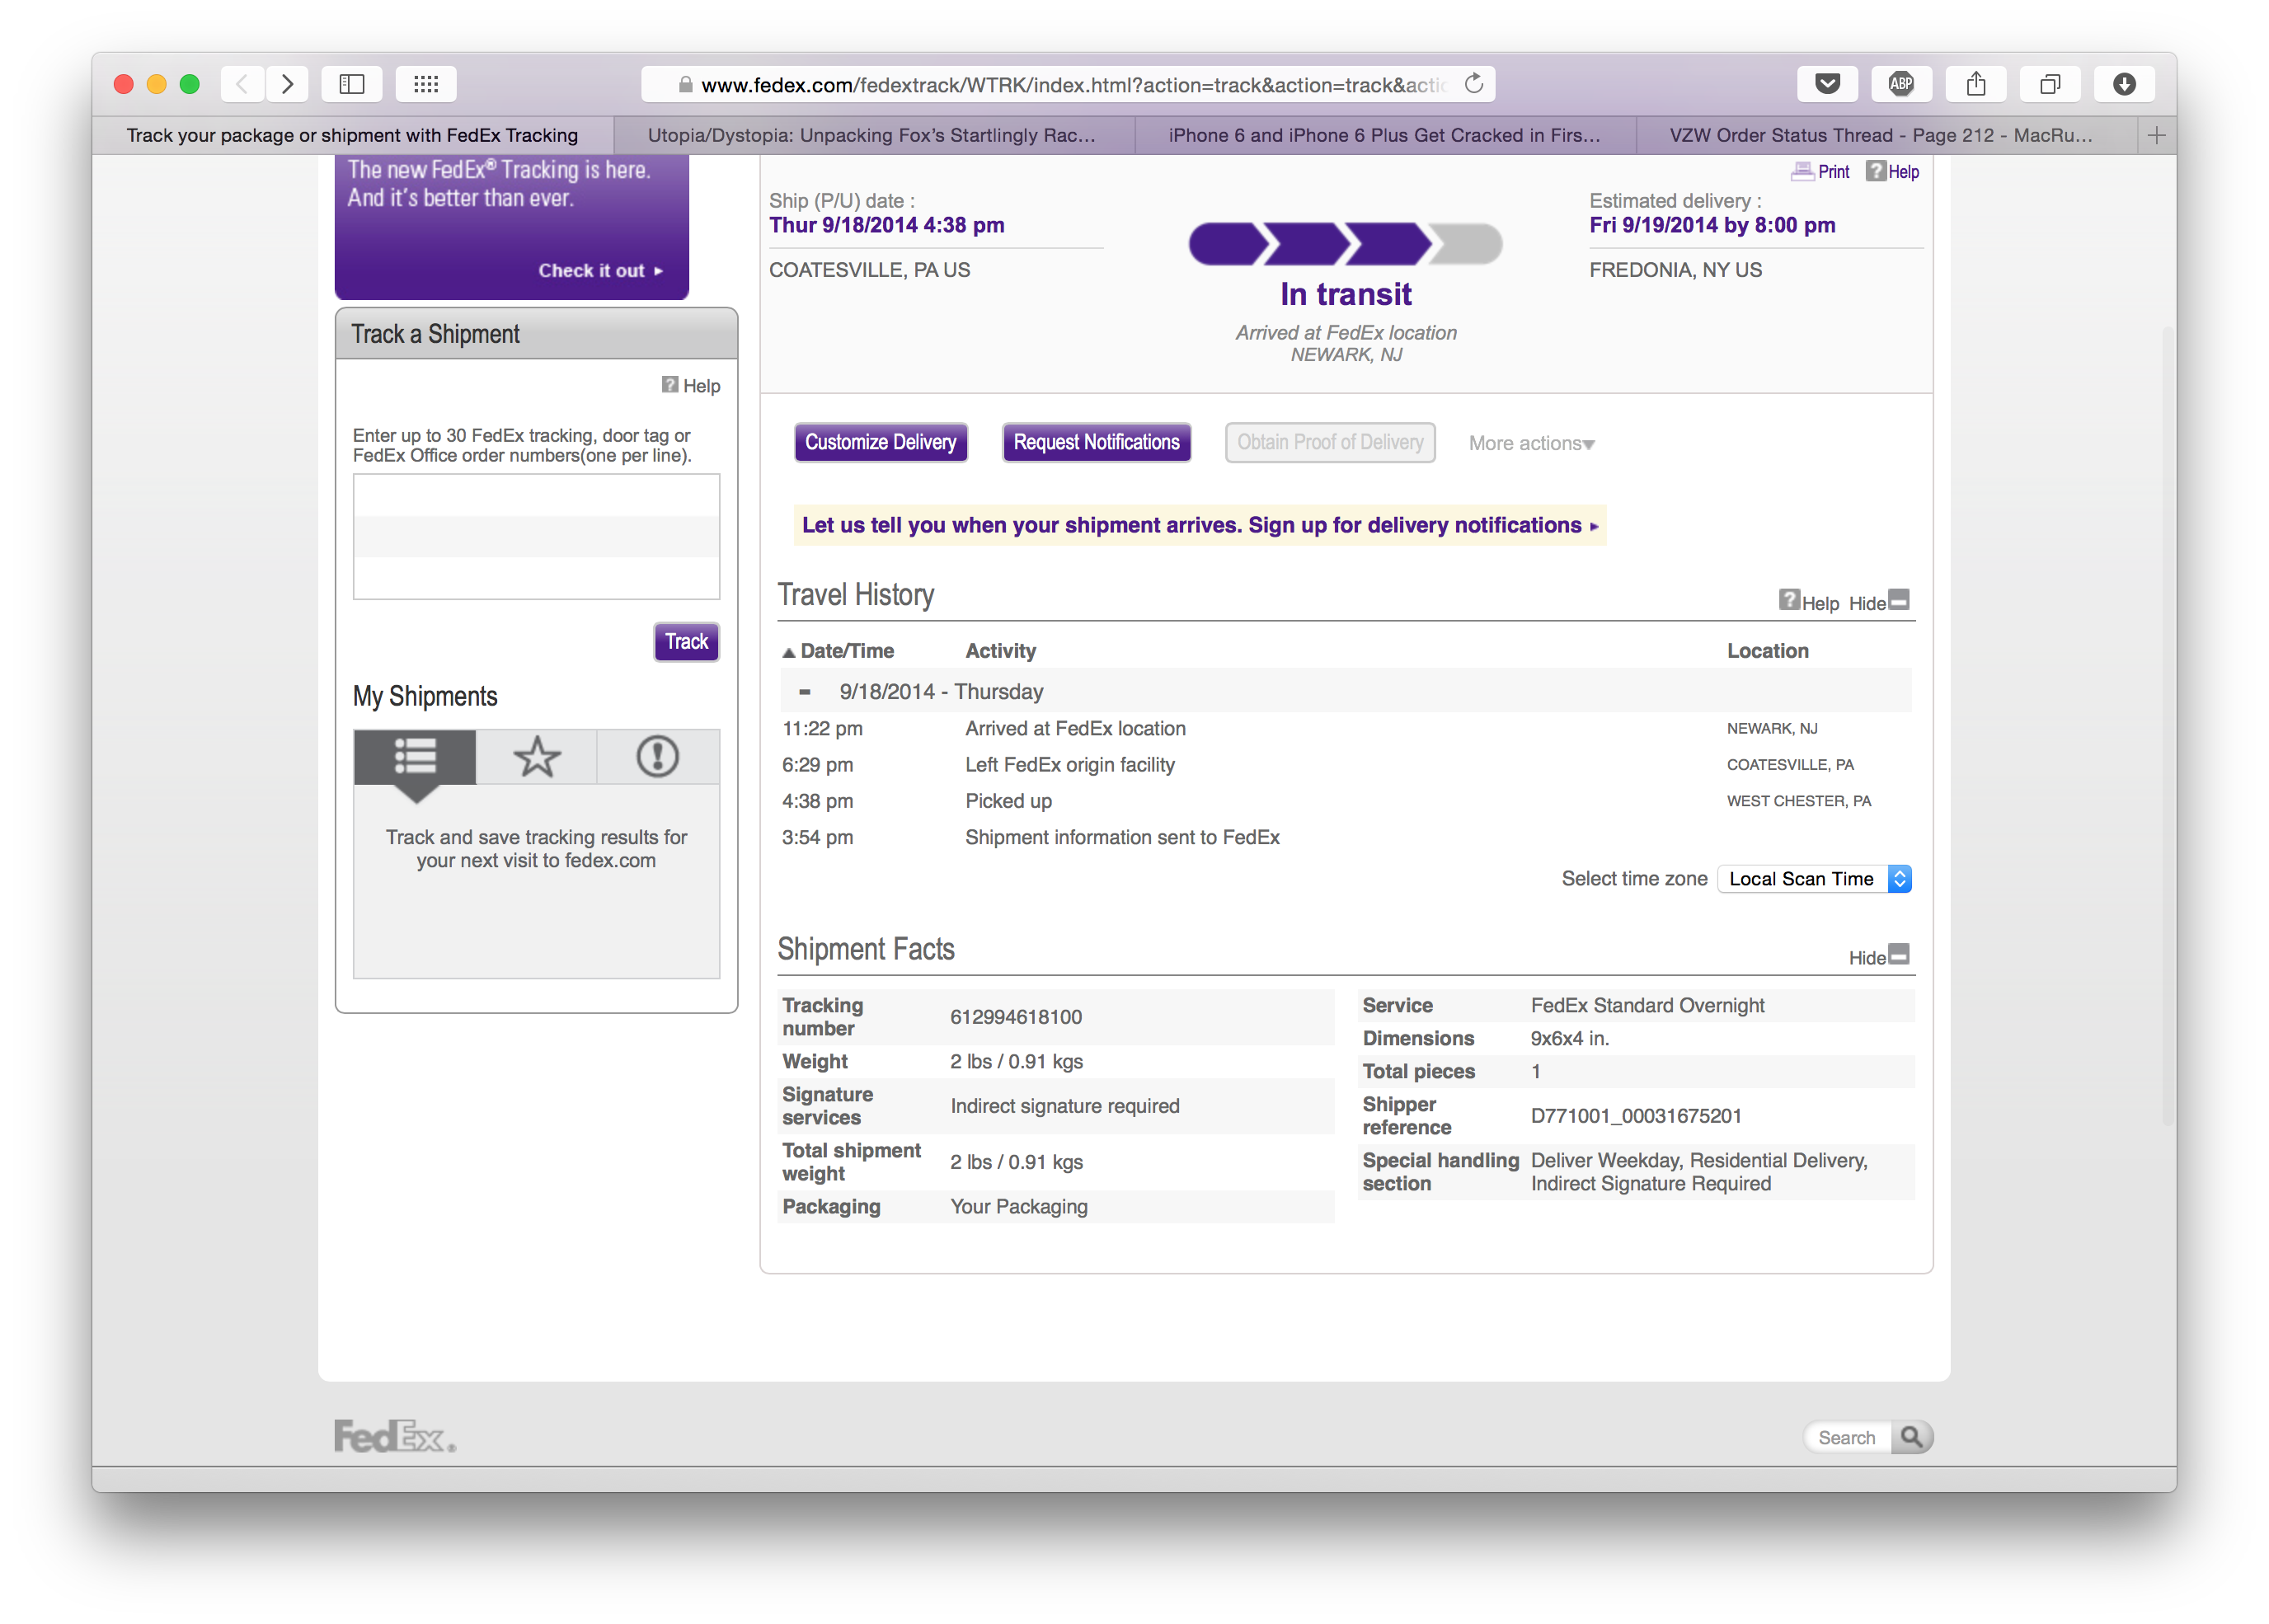
Task: Collapse the 9/18/2014 Thursday date group
Action: pos(805,692)
